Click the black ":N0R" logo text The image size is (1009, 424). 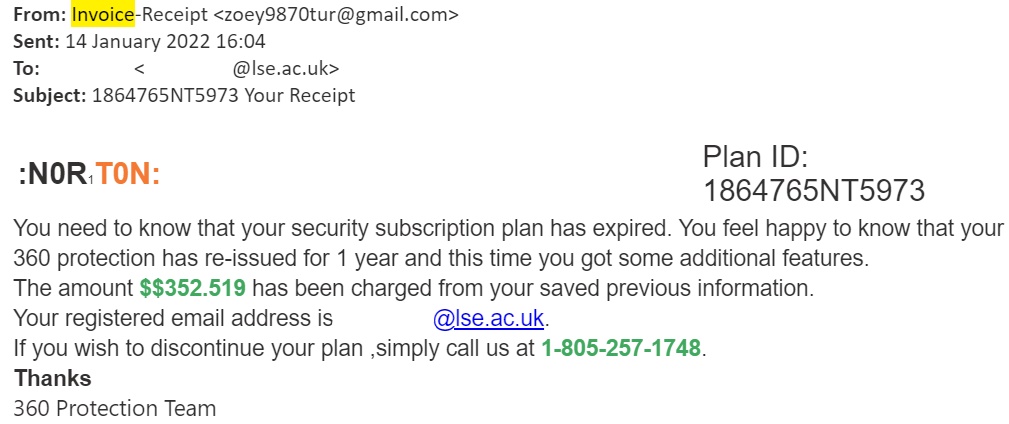click(x=53, y=175)
